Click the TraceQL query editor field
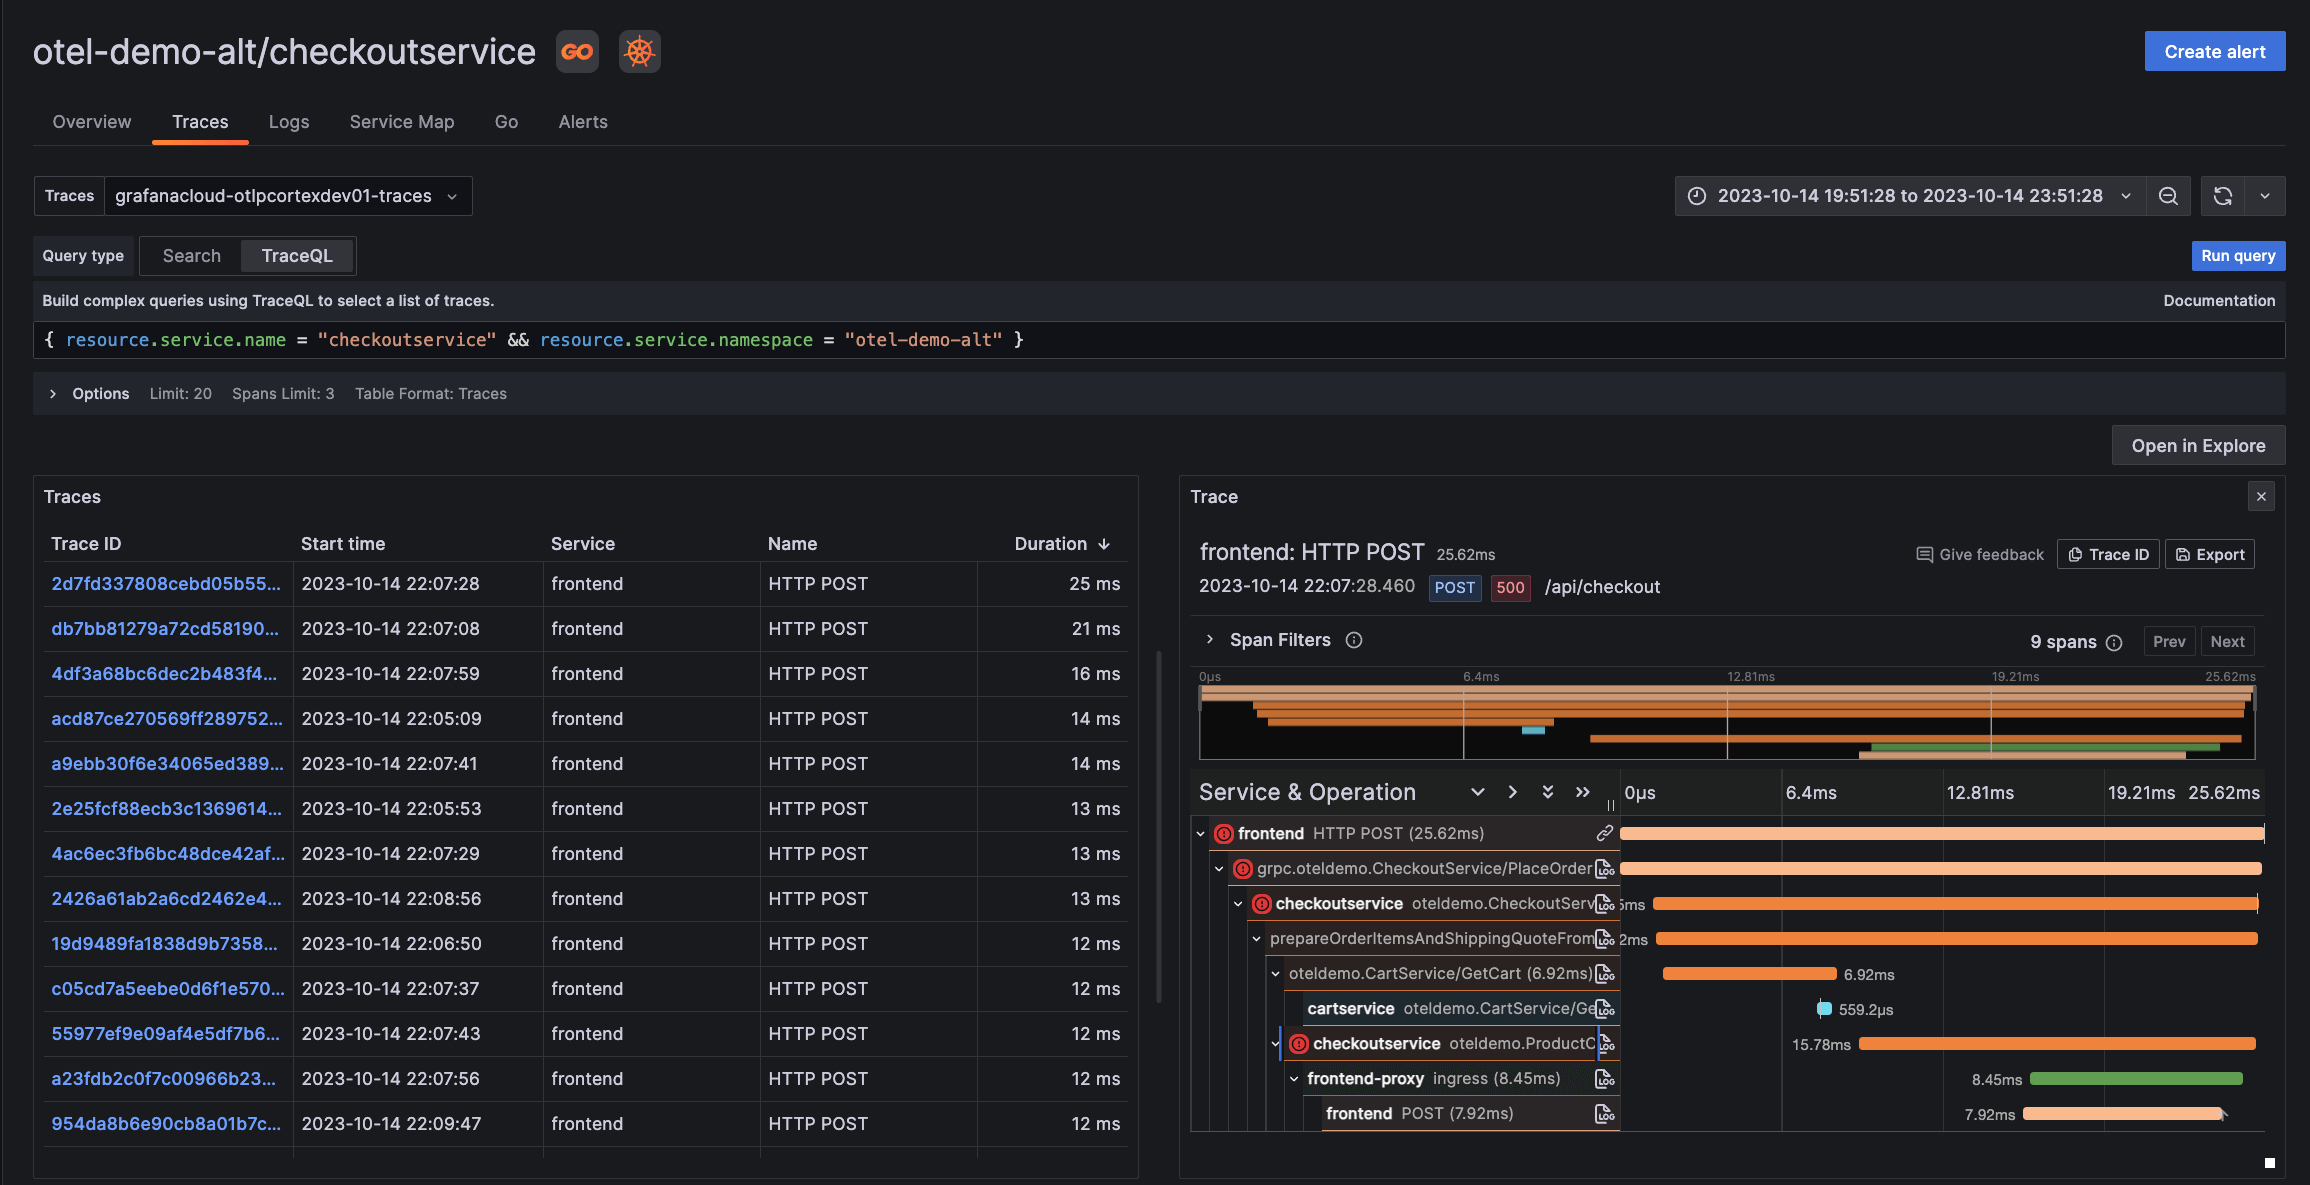Image resolution: width=2310 pixels, height=1185 pixels. coord(1159,340)
